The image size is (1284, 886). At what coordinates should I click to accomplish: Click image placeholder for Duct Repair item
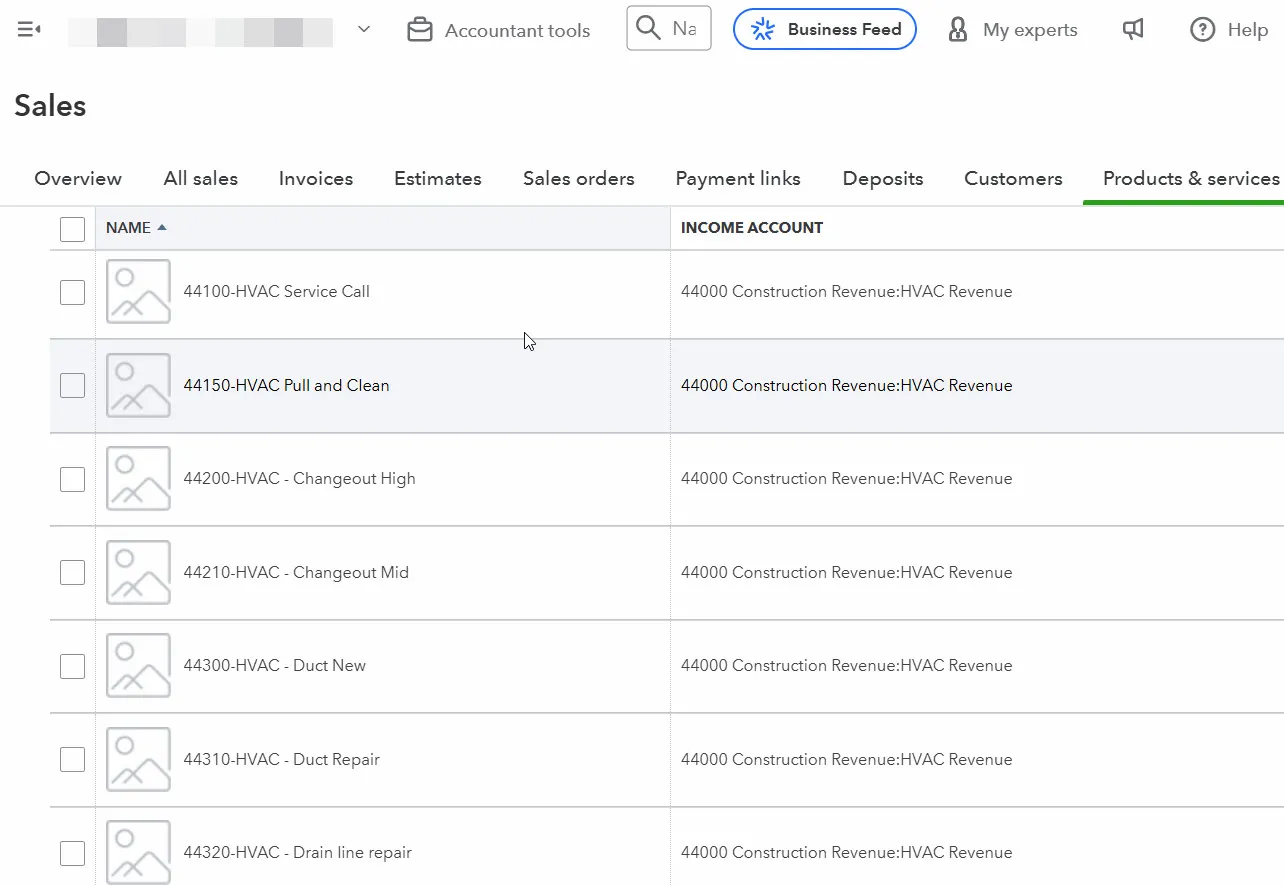coord(138,760)
